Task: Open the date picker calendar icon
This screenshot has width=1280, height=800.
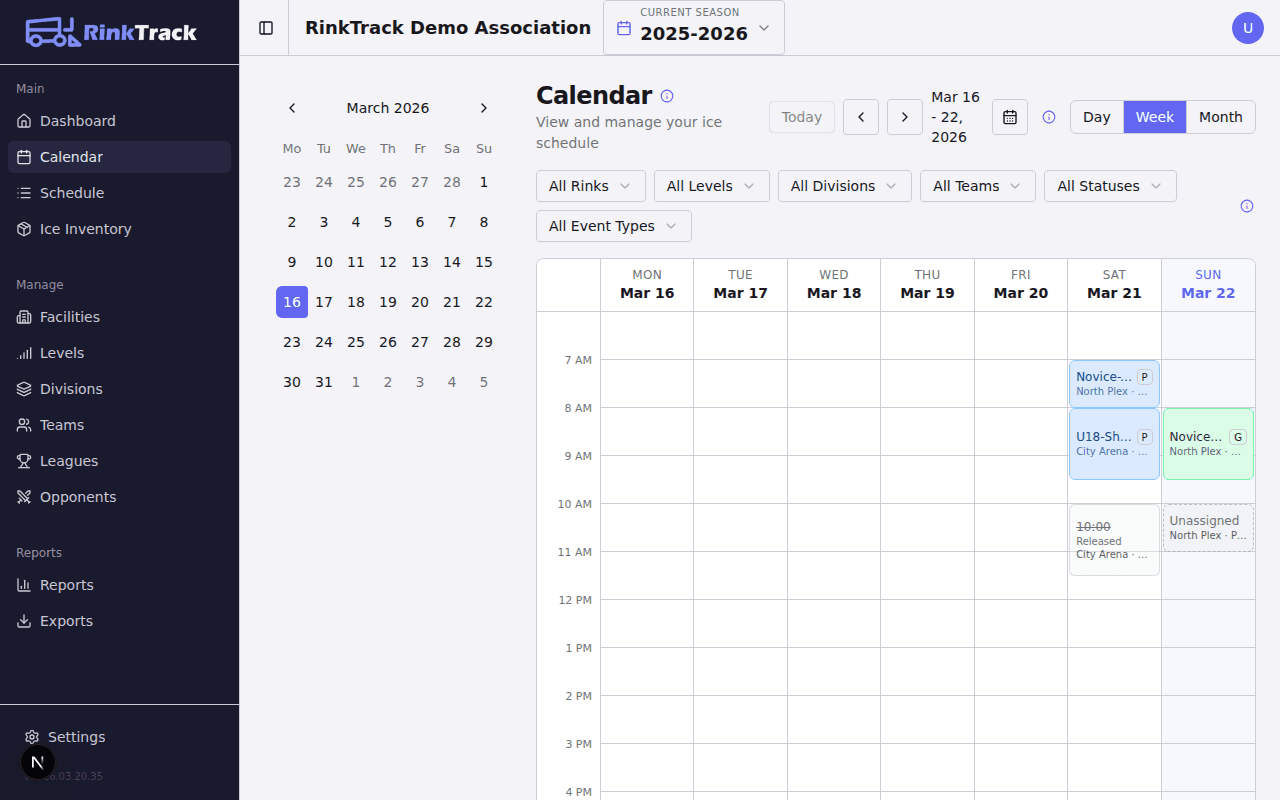Action: [1009, 117]
